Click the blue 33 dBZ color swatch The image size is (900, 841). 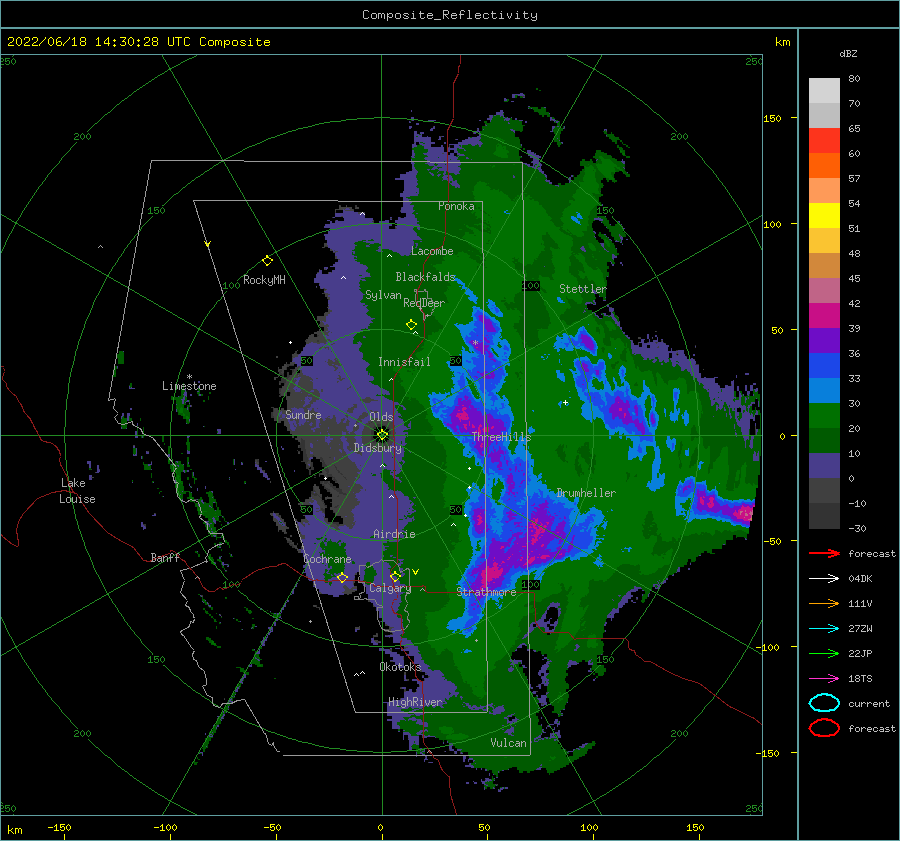click(x=824, y=366)
